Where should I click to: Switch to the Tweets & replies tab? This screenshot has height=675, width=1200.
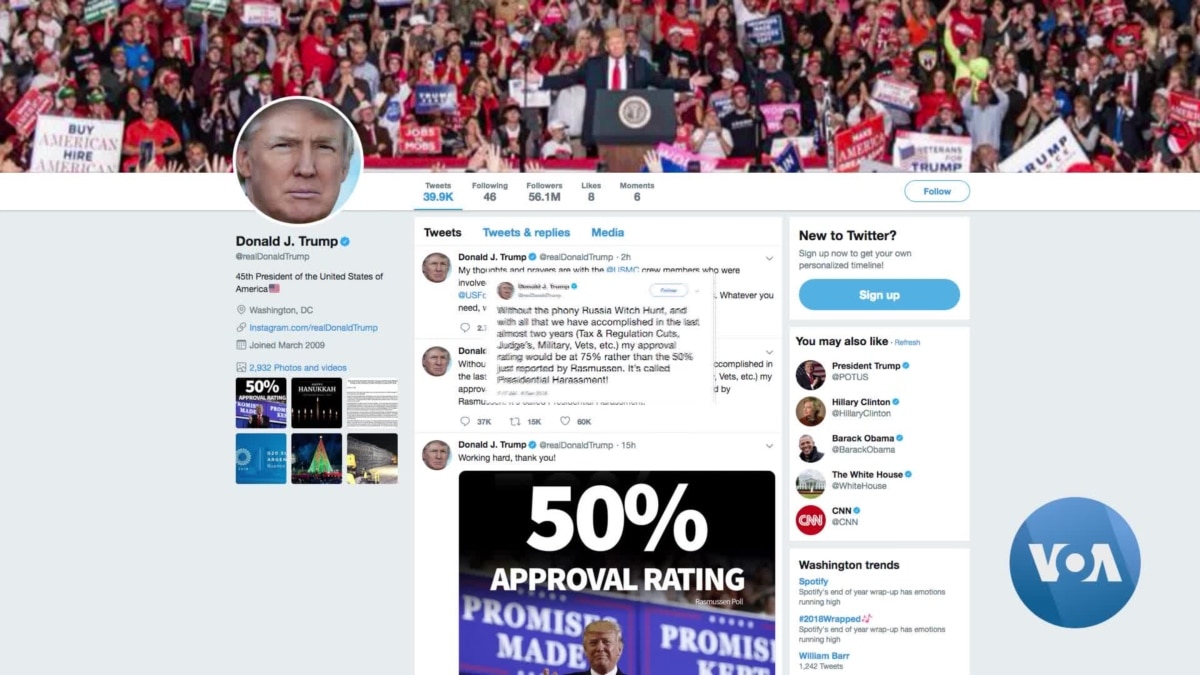tap(526, 232)
